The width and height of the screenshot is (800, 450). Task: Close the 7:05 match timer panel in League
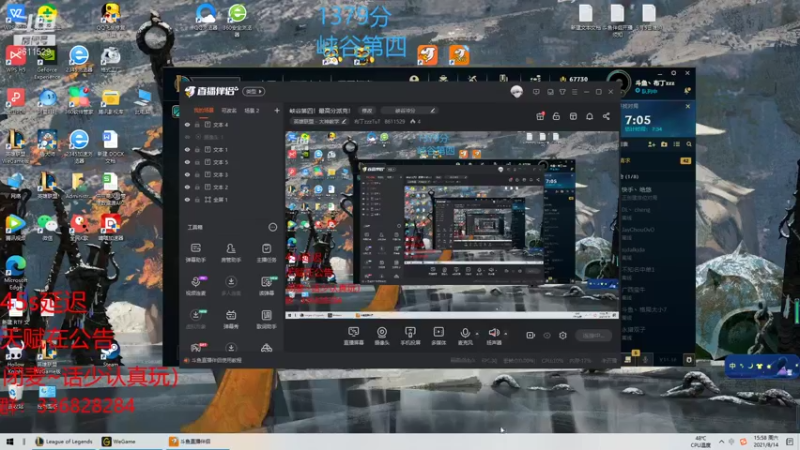(688, 106)
